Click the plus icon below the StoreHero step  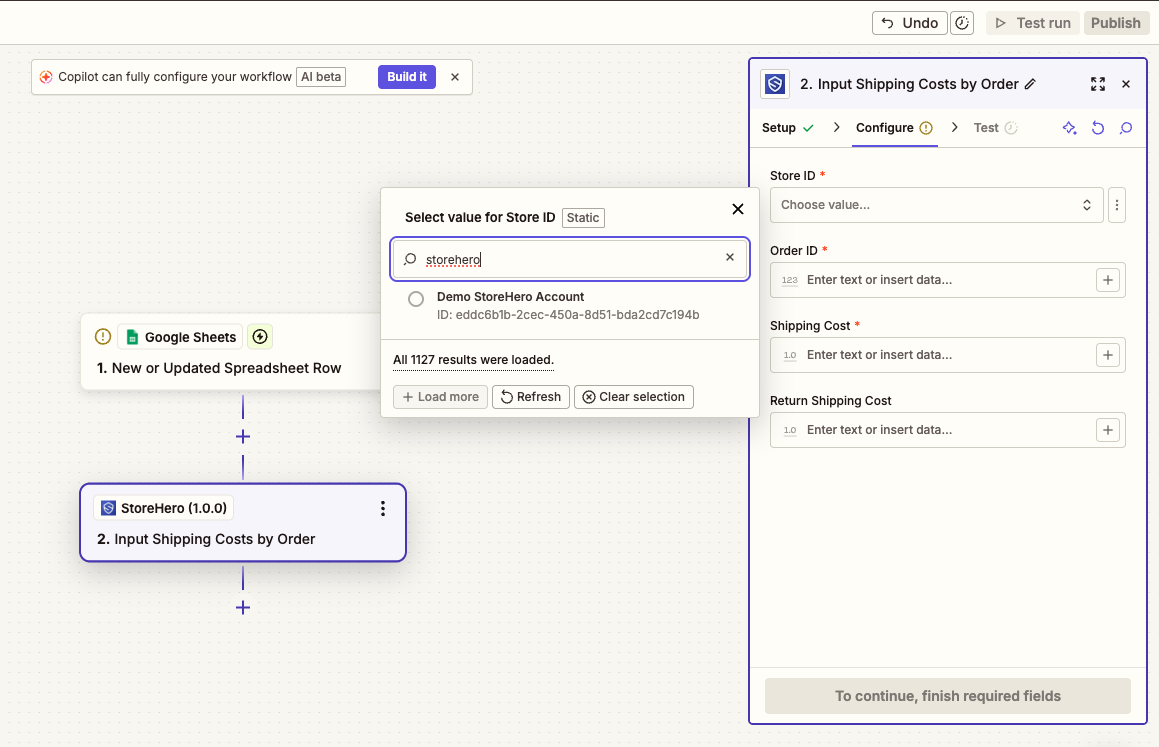pyautogui.click(x=243, y=608)
